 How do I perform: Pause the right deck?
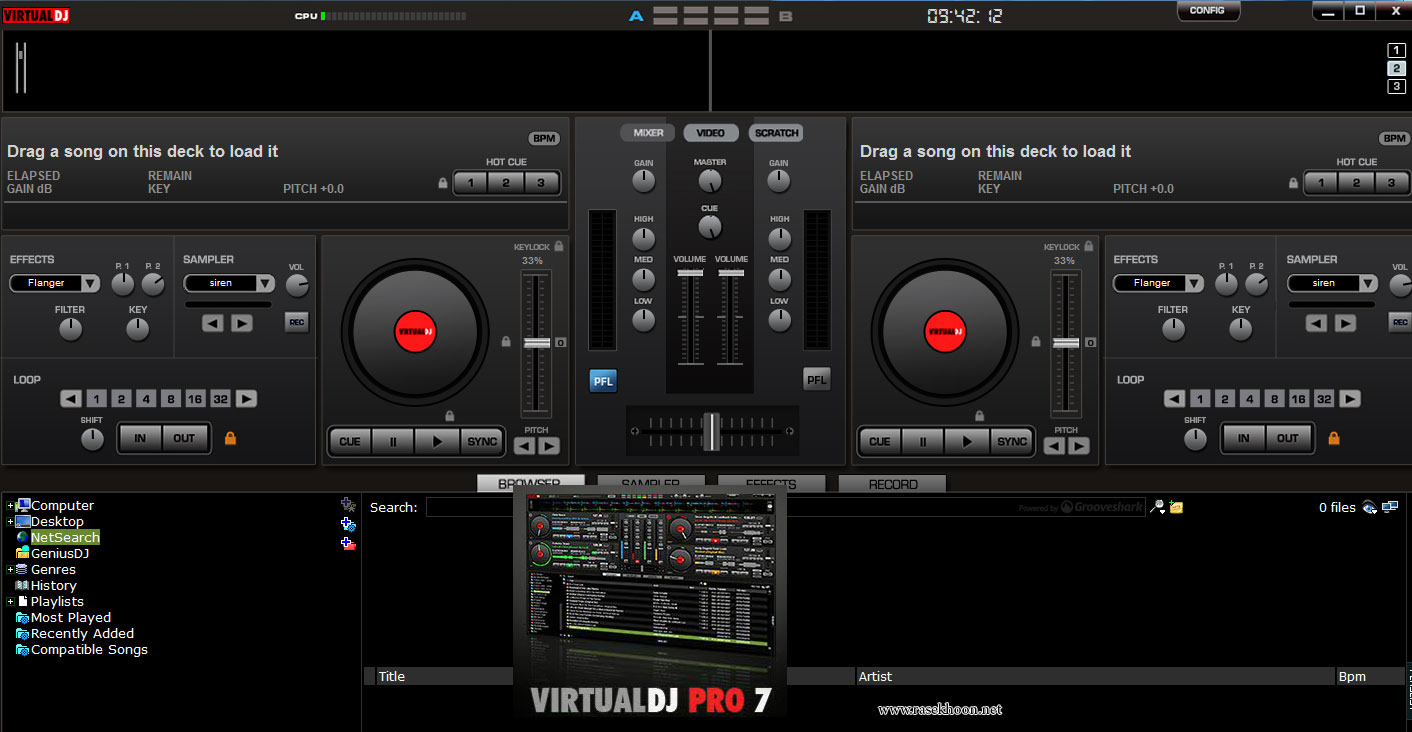(923, 441)
